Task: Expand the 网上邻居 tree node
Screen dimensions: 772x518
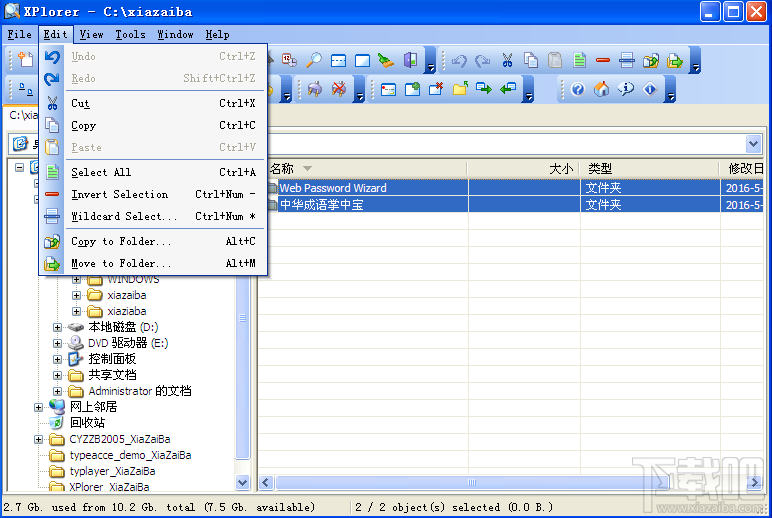Action: click(x=38, y=407)
